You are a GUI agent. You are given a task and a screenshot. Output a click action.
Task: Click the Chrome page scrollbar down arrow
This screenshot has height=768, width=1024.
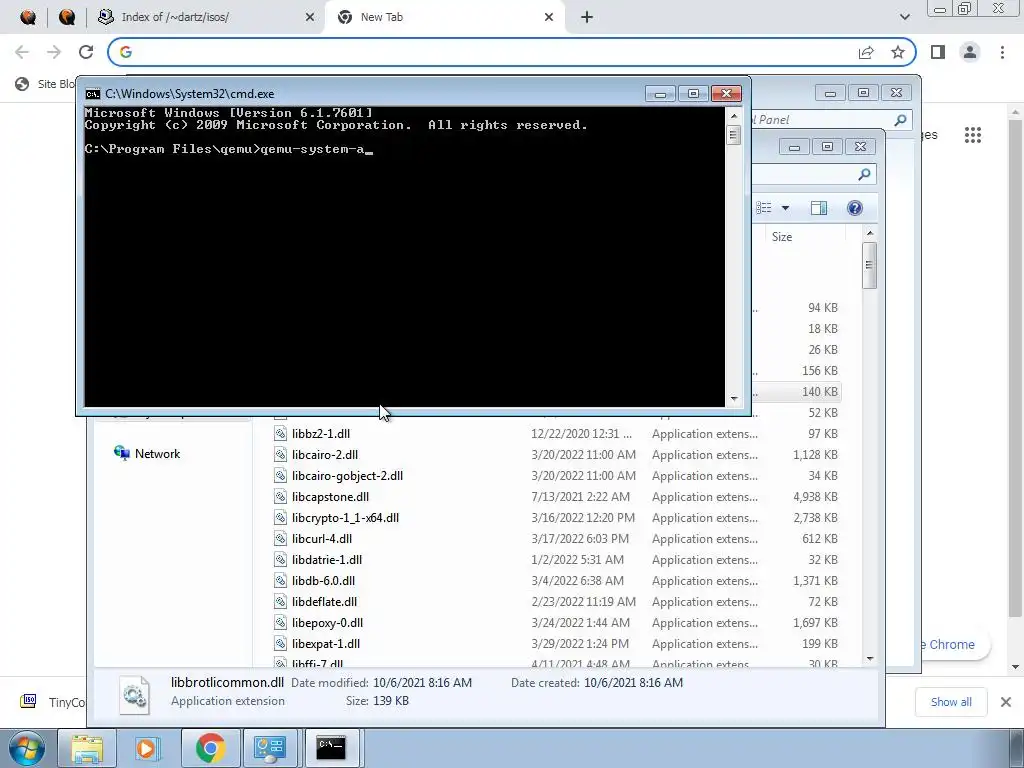1016,667
